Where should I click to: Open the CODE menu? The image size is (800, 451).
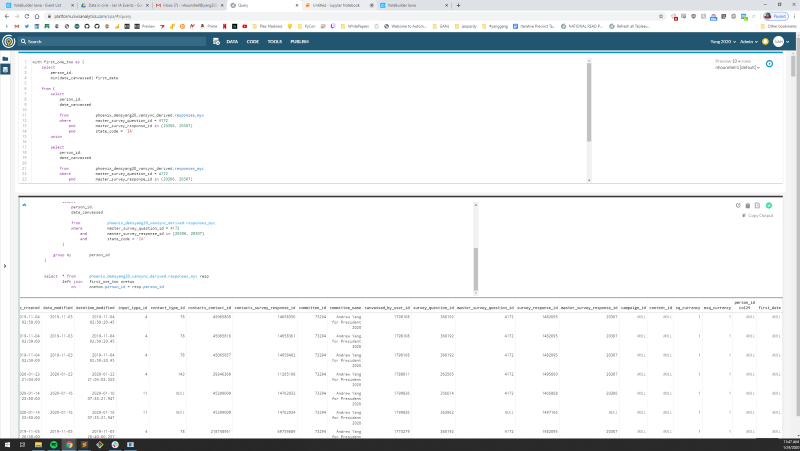pyautogui.click(x=252, y=41)
